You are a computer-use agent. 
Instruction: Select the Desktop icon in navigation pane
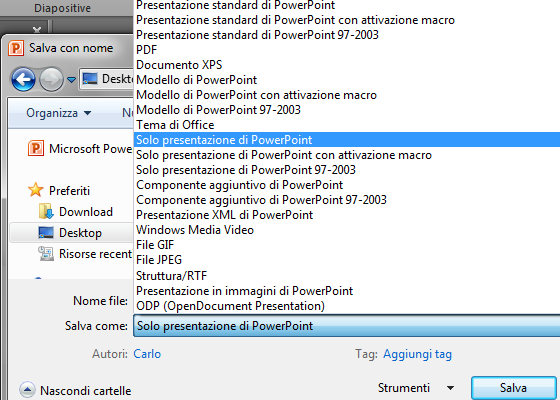[x=46, y=232]
